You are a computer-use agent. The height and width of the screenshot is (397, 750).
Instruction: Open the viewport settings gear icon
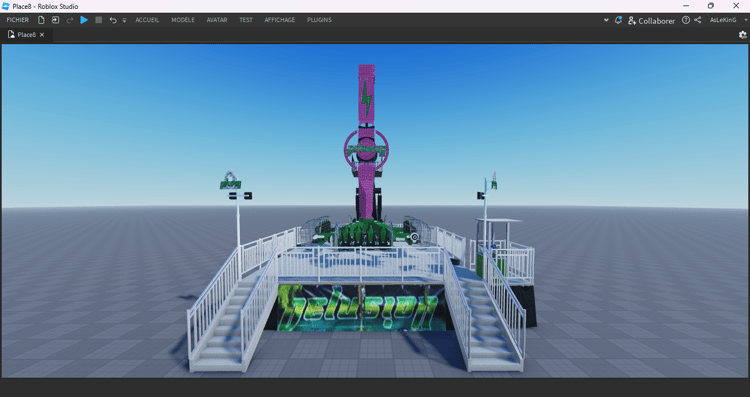click(742, 34)
